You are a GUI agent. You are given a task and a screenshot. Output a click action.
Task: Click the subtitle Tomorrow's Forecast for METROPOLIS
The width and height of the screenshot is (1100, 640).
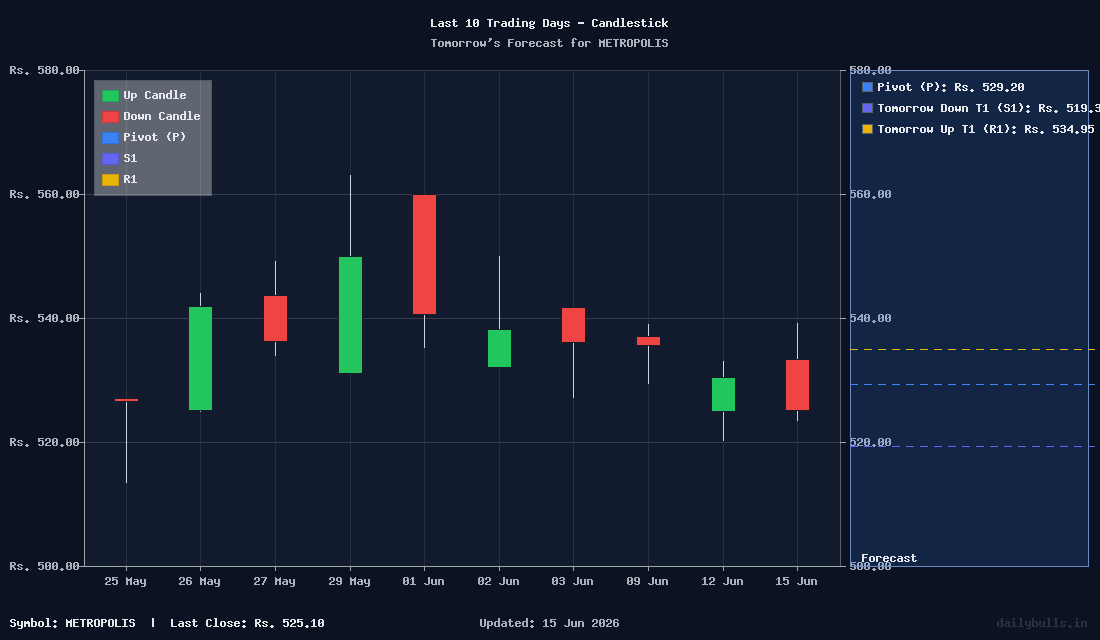549,44
